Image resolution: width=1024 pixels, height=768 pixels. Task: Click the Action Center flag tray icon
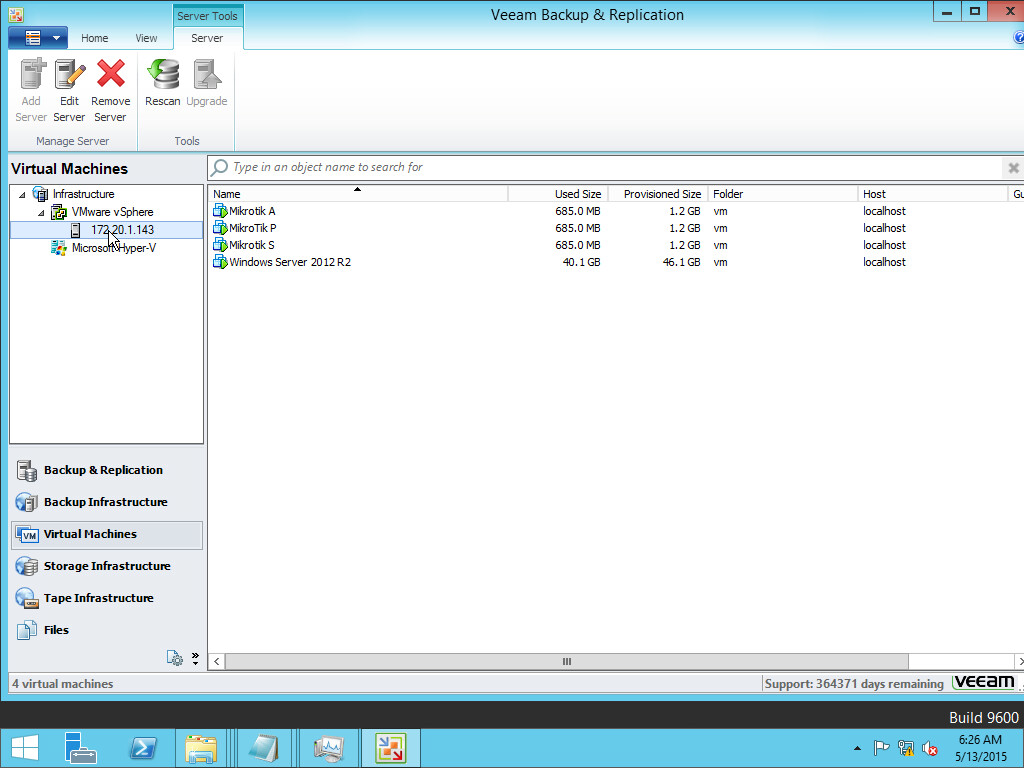(881, 748)
